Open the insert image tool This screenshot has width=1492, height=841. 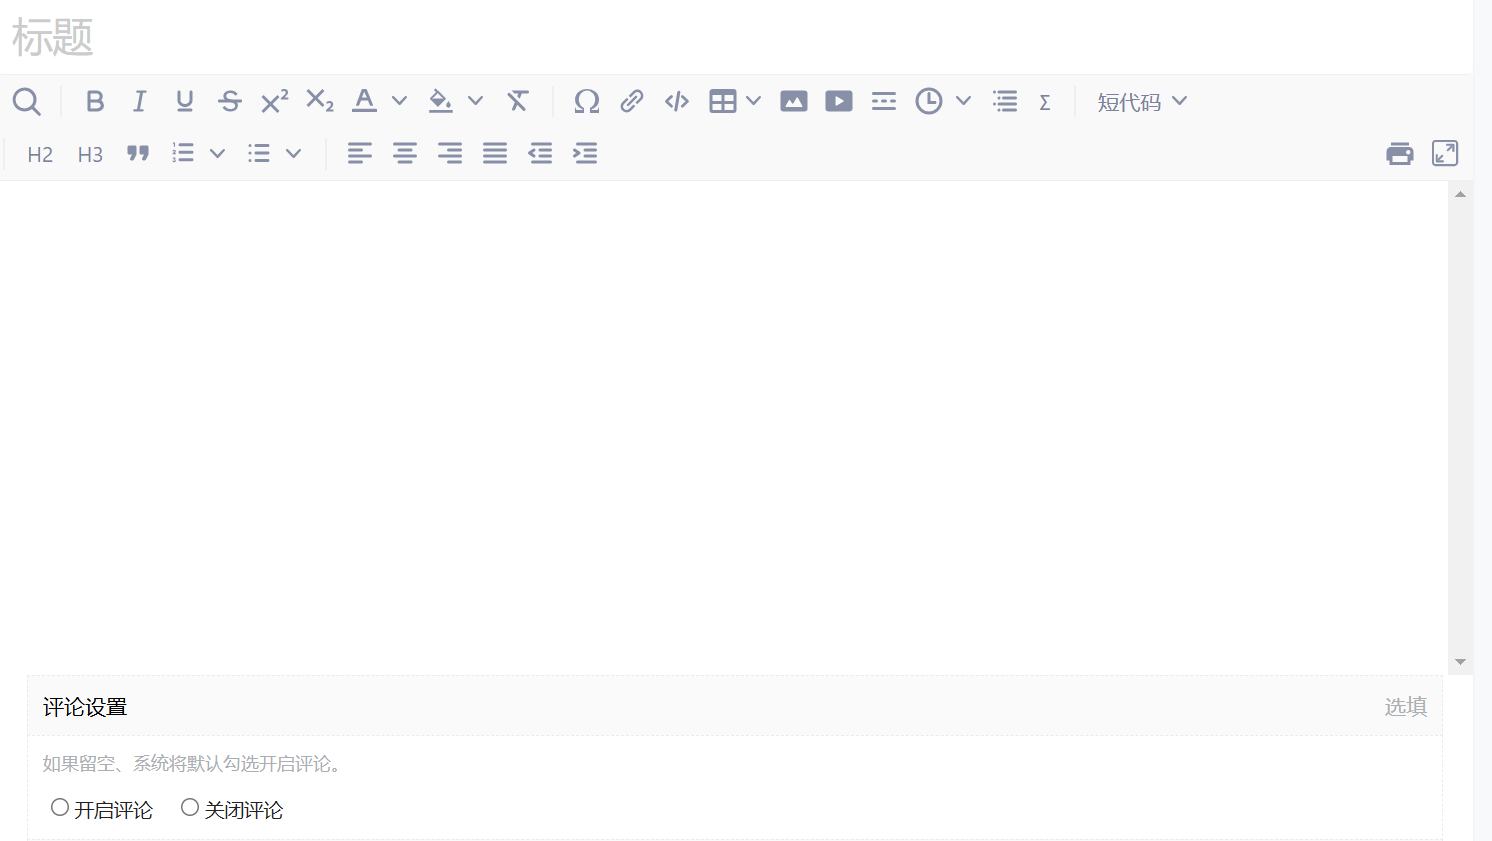(x=794, y=101)
